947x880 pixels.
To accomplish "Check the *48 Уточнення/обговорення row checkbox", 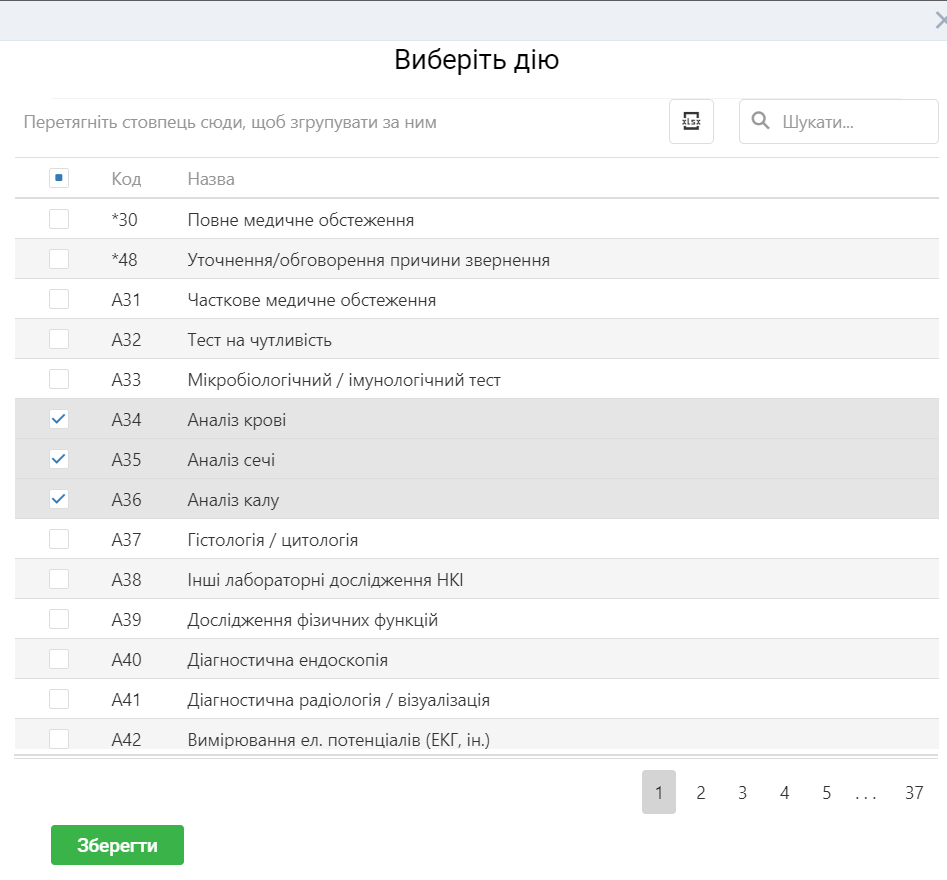I will coord(59,259).
